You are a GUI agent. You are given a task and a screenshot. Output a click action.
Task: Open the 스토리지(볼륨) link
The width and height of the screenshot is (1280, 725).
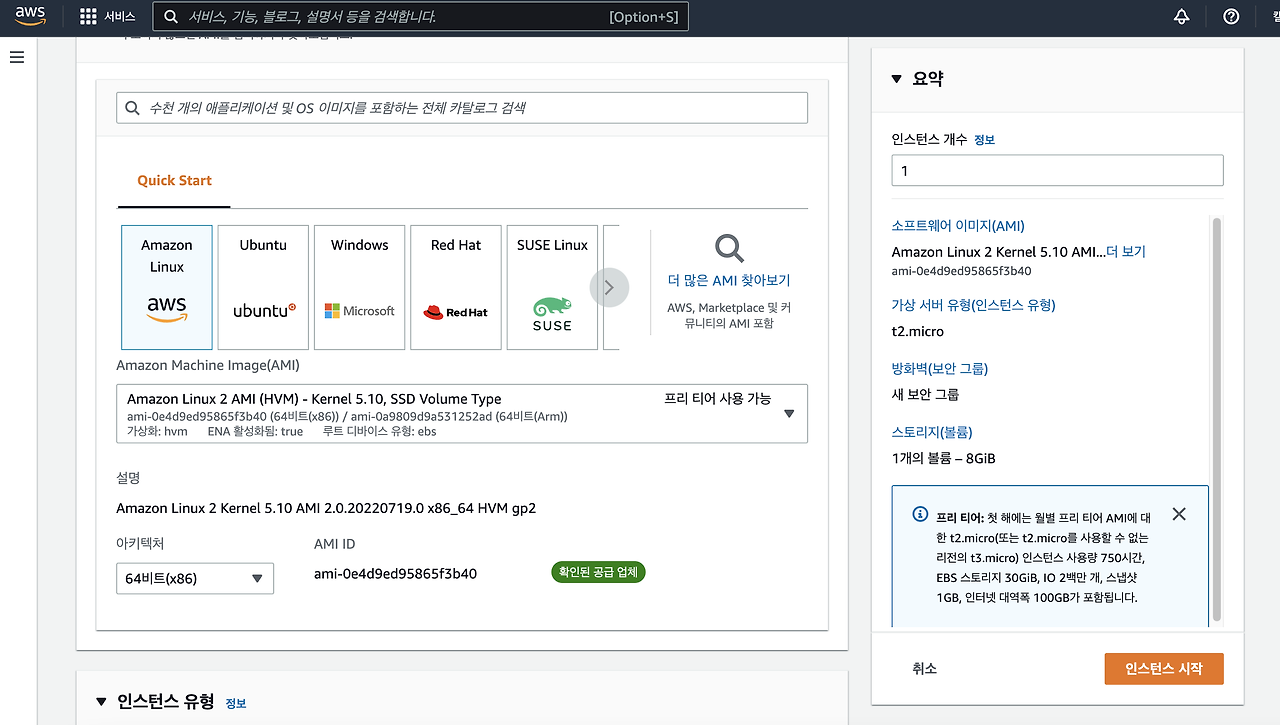pyautogui.click(x=932, y=433)
